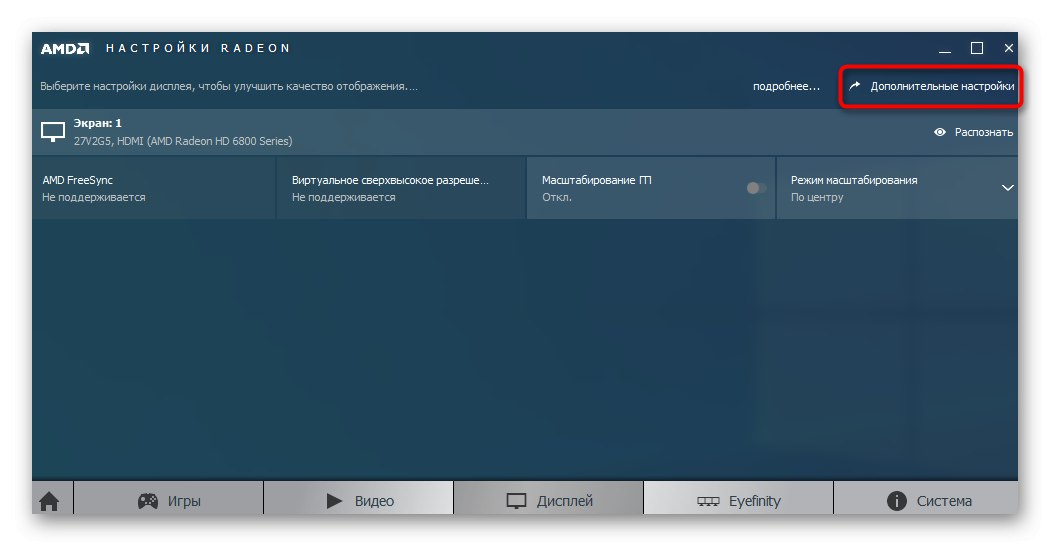Click the monitor icon for Экран 1
Image resolution: width=1050 pixels, height=546 pixels.
(53, 132)
